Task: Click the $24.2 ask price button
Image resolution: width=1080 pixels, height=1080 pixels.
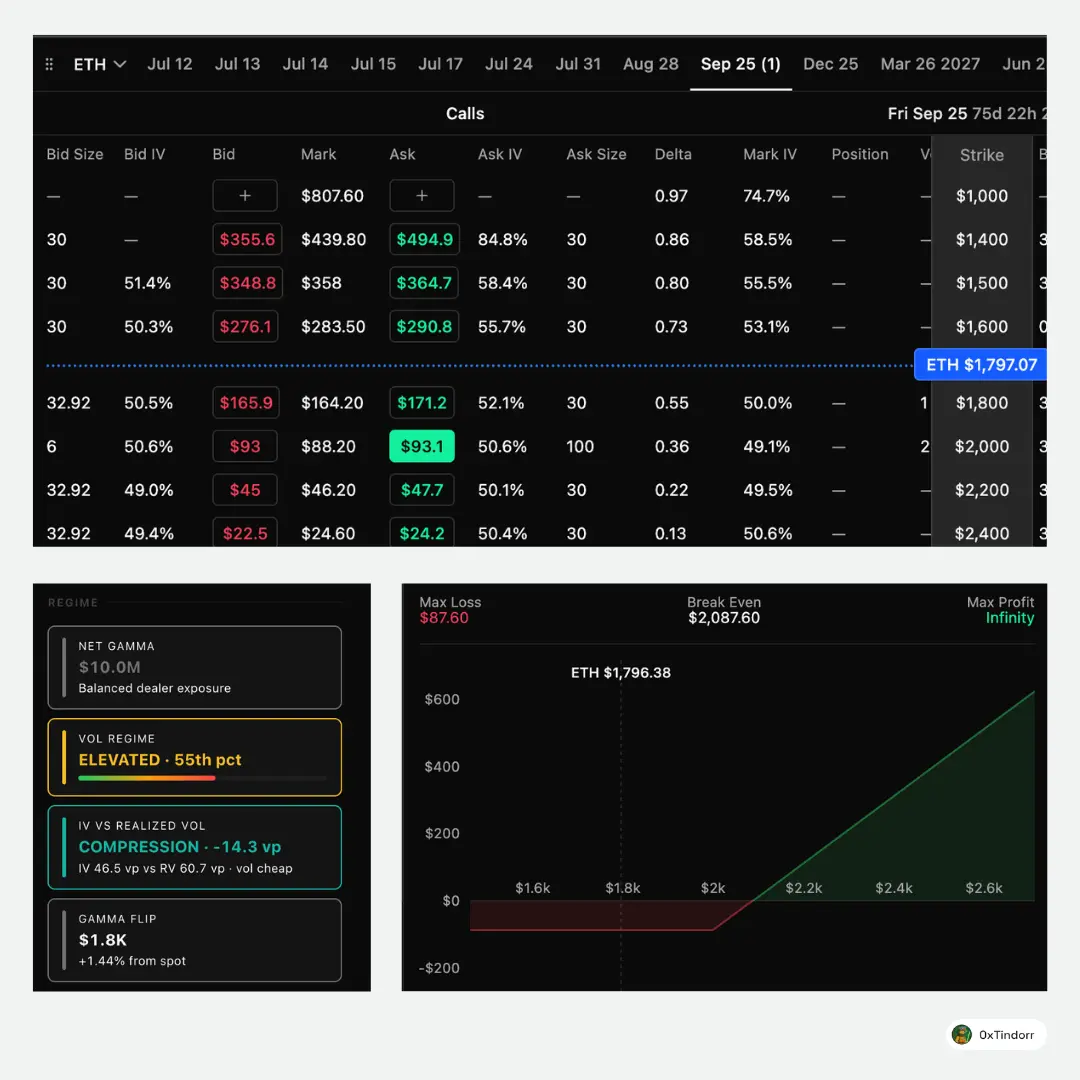Action: pos(422,532)
